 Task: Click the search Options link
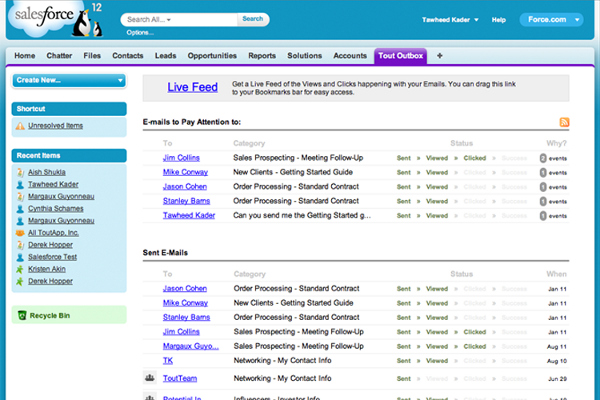coord(140,33)
